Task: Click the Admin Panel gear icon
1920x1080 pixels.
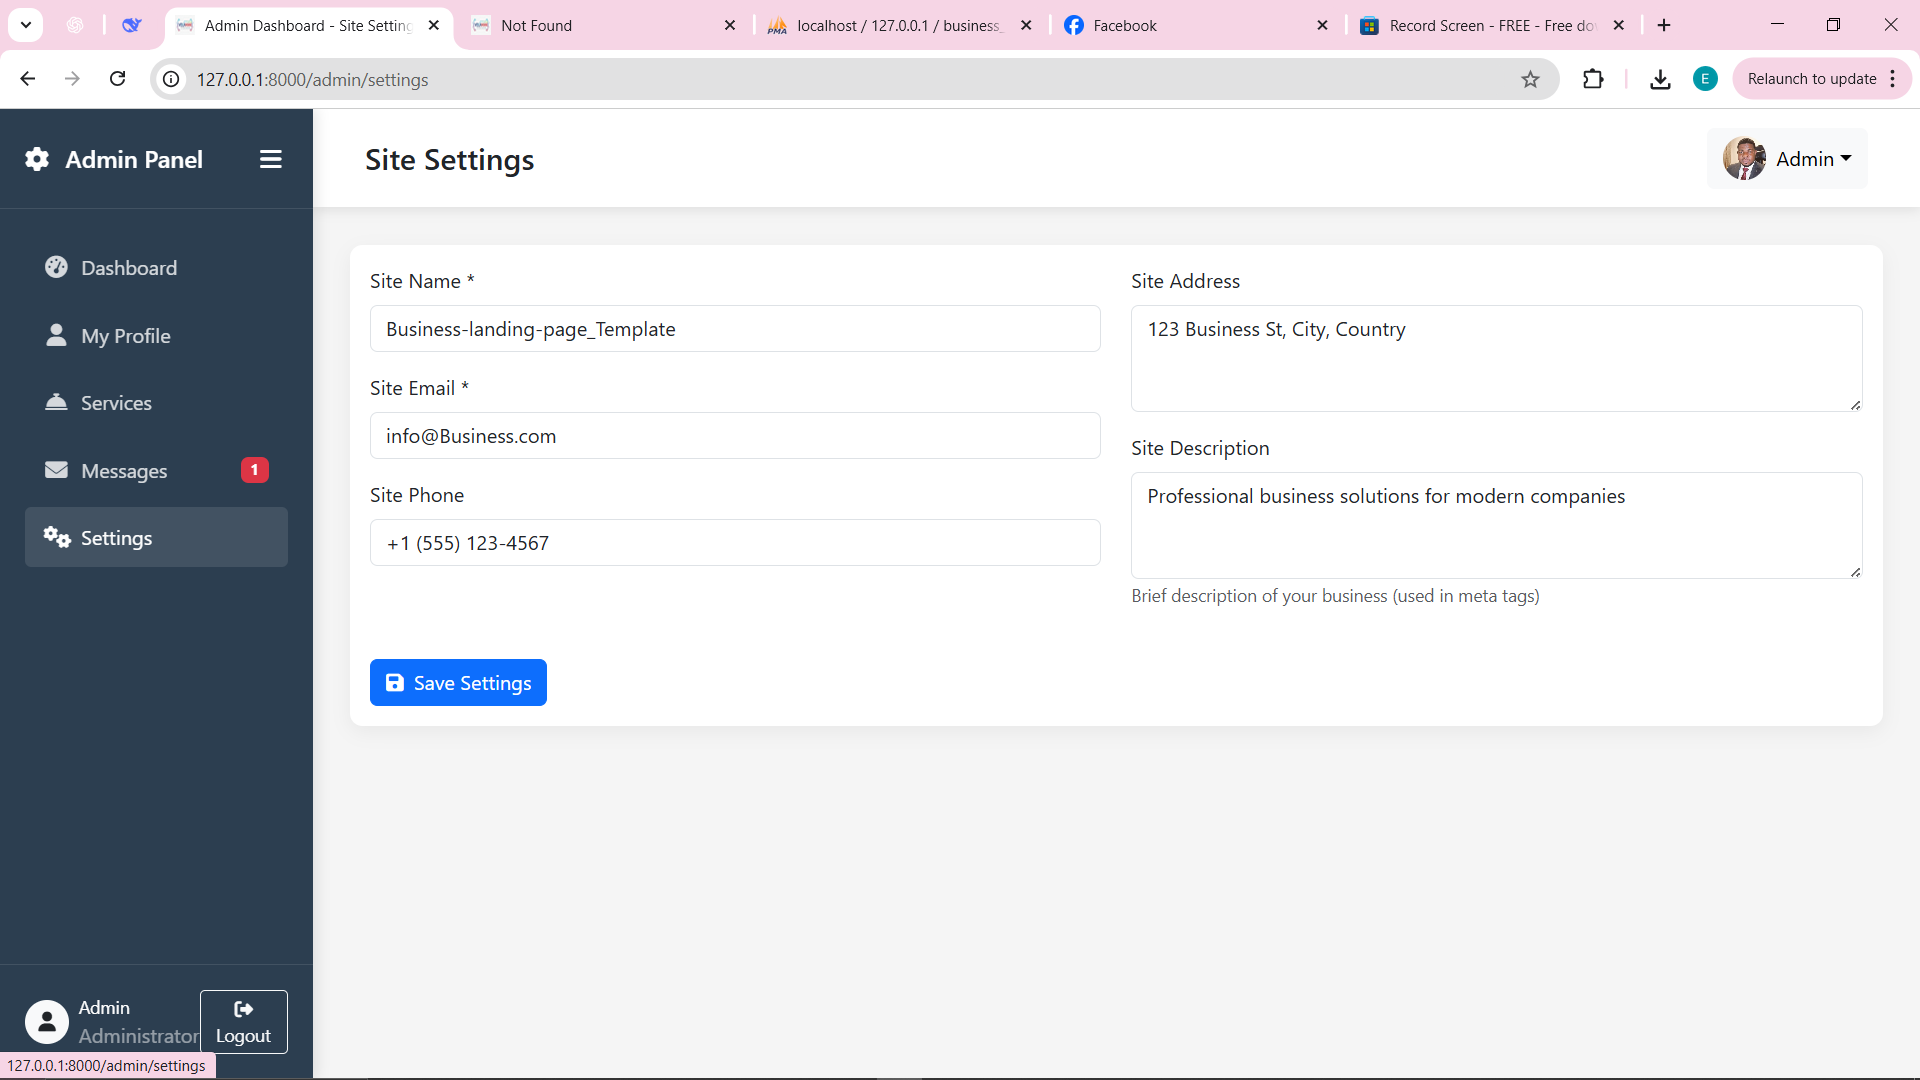Action: pos(37,160)
